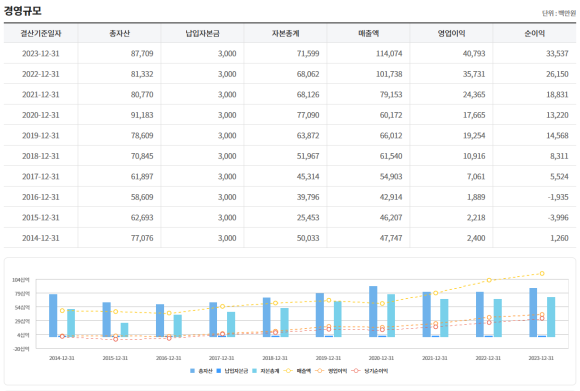Click the 자본총계 bar for 2023-12-31 in chart
Viewport: 580px width, 391px height.
(551, 317)
